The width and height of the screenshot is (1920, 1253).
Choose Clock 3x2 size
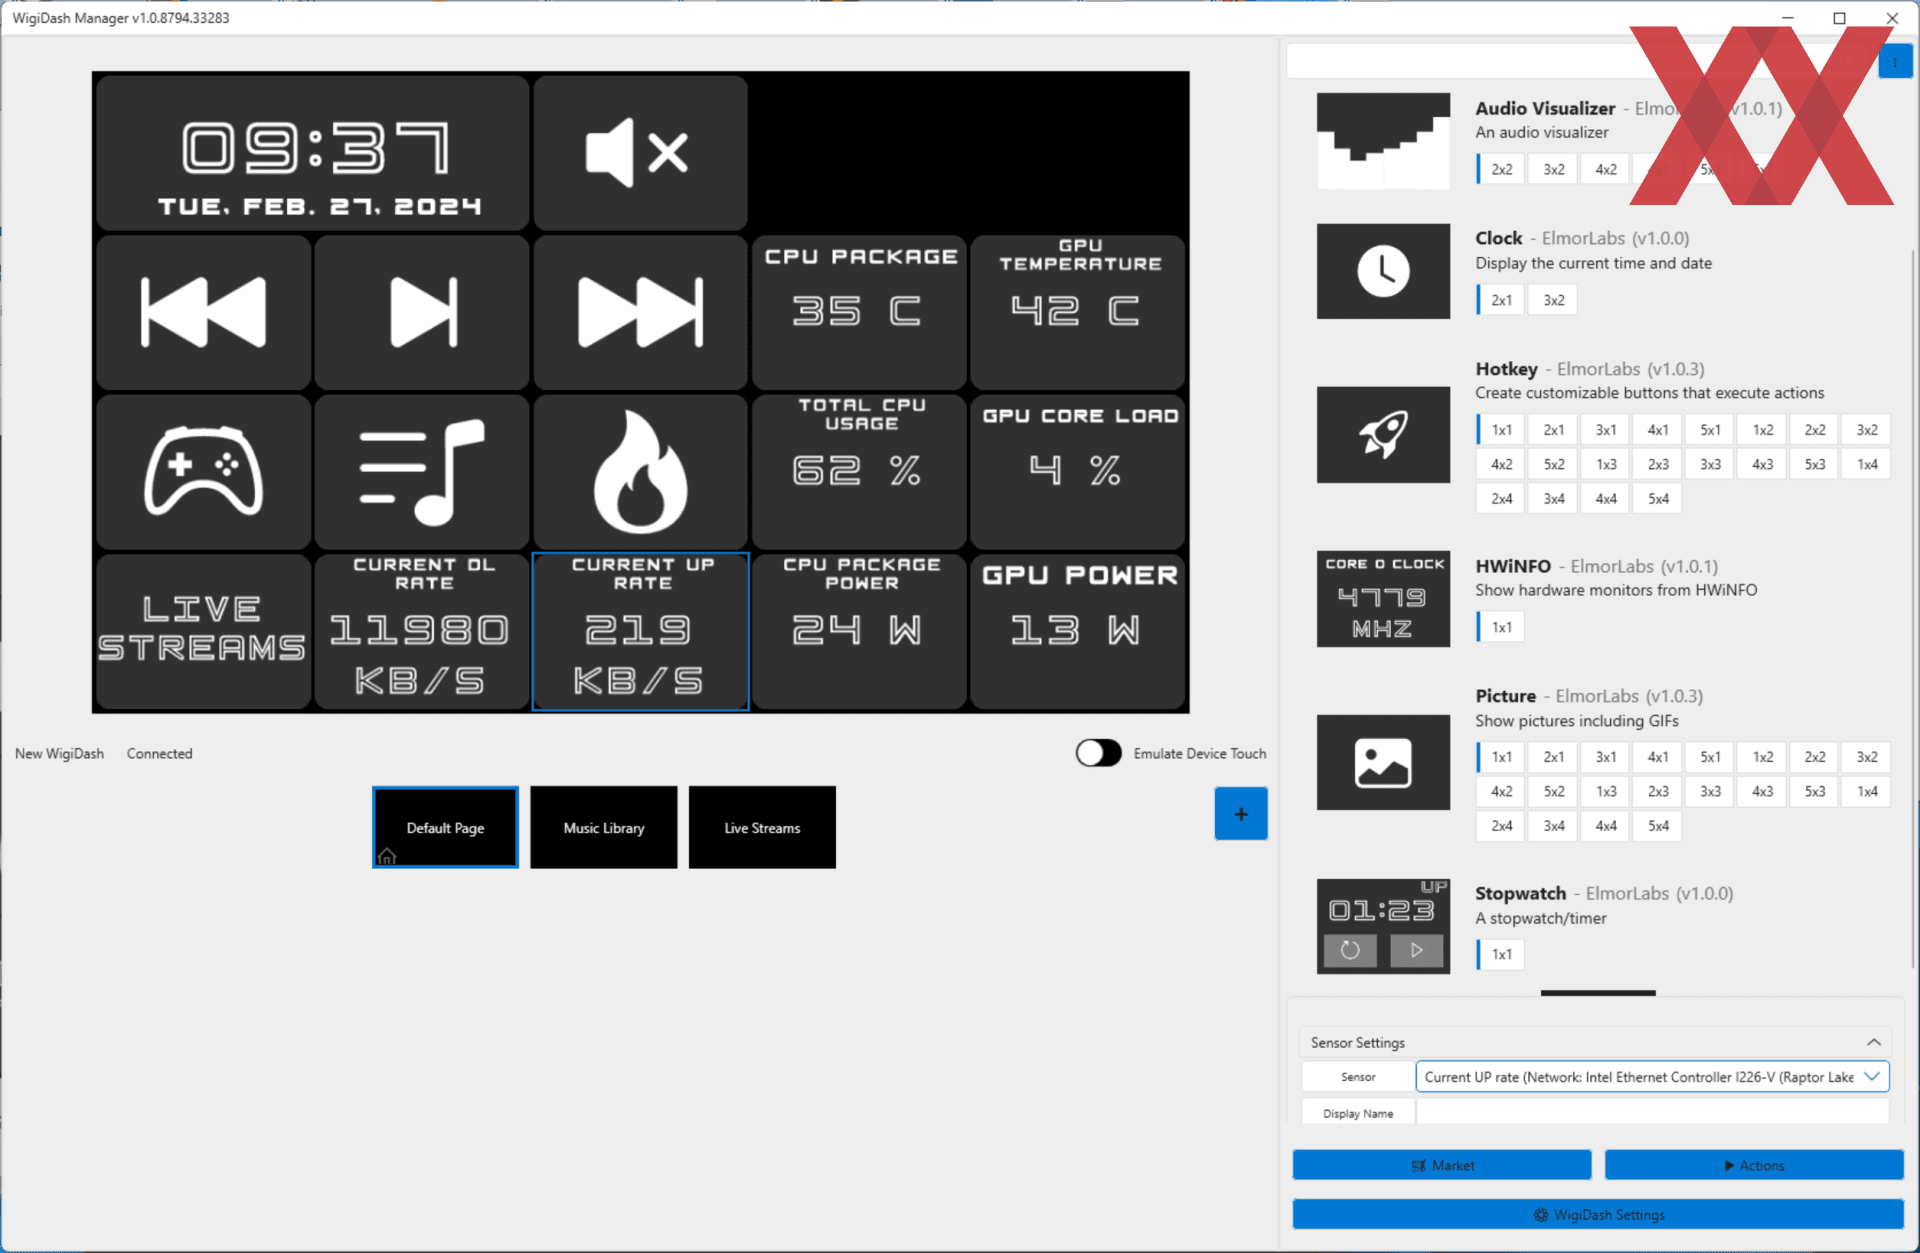(x=1554, y=300)
